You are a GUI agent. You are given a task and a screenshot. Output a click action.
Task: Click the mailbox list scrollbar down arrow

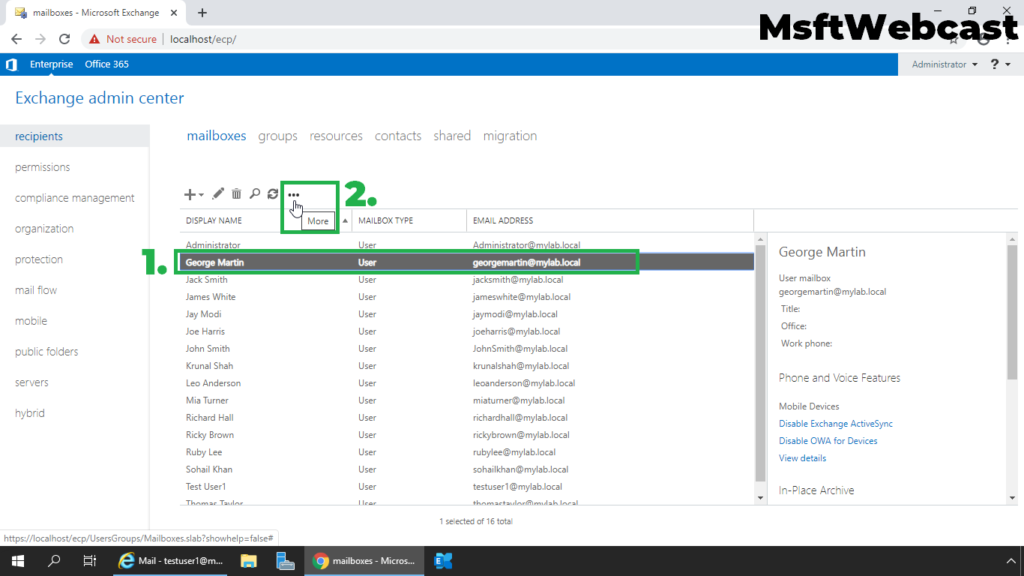tap(760, 498)
